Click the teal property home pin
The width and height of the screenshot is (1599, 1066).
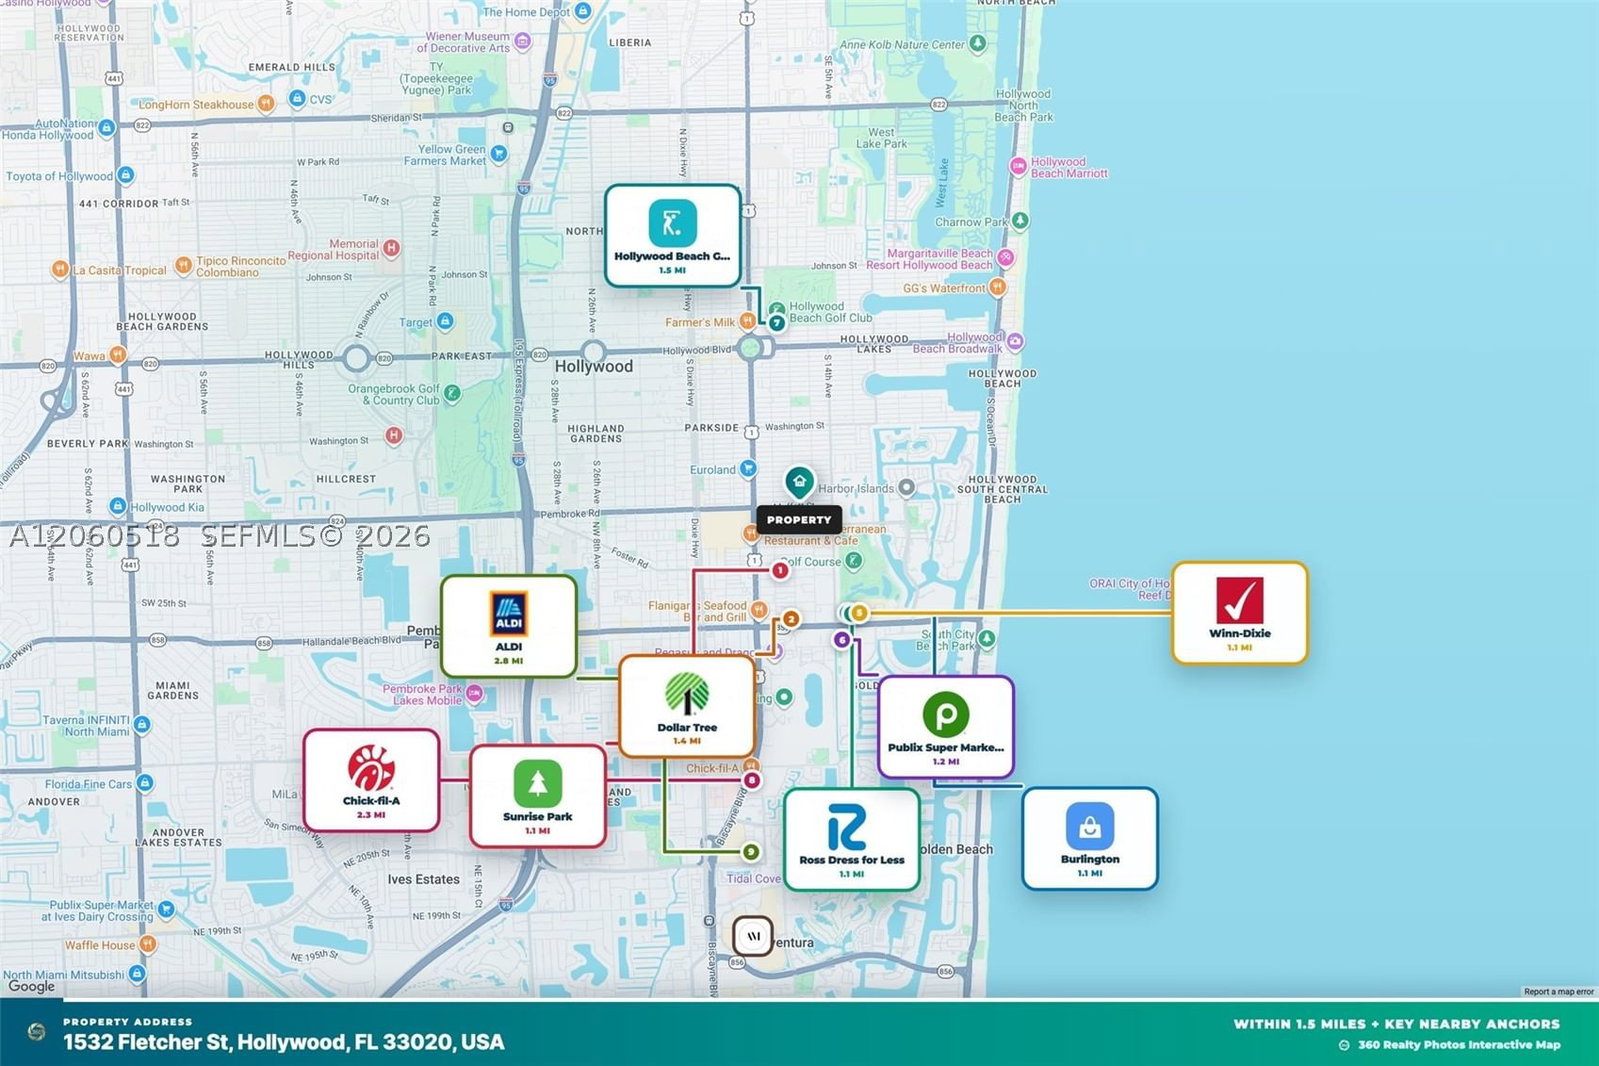(x=799, y=482)
